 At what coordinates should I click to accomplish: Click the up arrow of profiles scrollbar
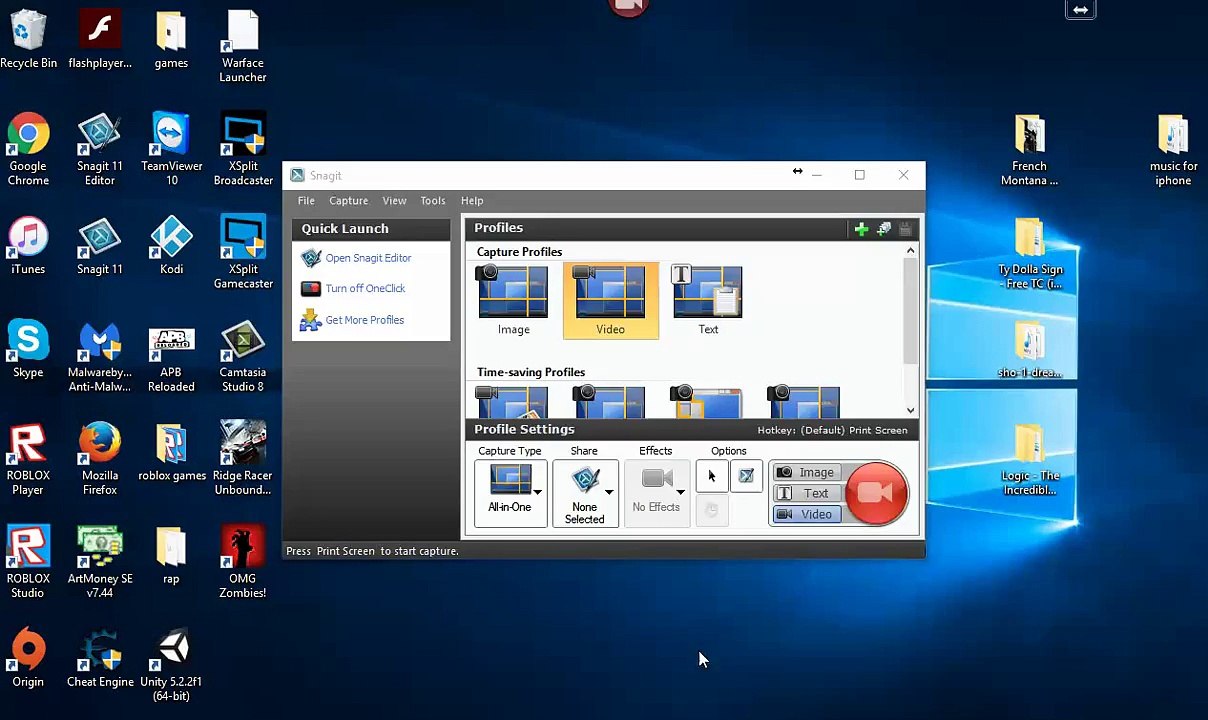[x=910, y=251]
